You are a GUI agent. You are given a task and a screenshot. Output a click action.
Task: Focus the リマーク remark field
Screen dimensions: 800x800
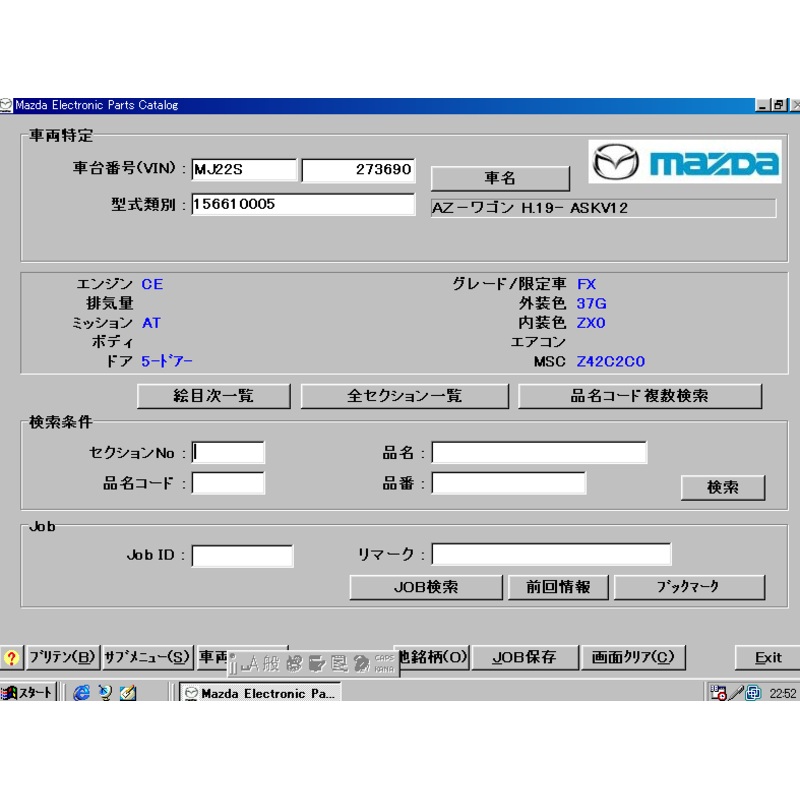coord(551,554)
